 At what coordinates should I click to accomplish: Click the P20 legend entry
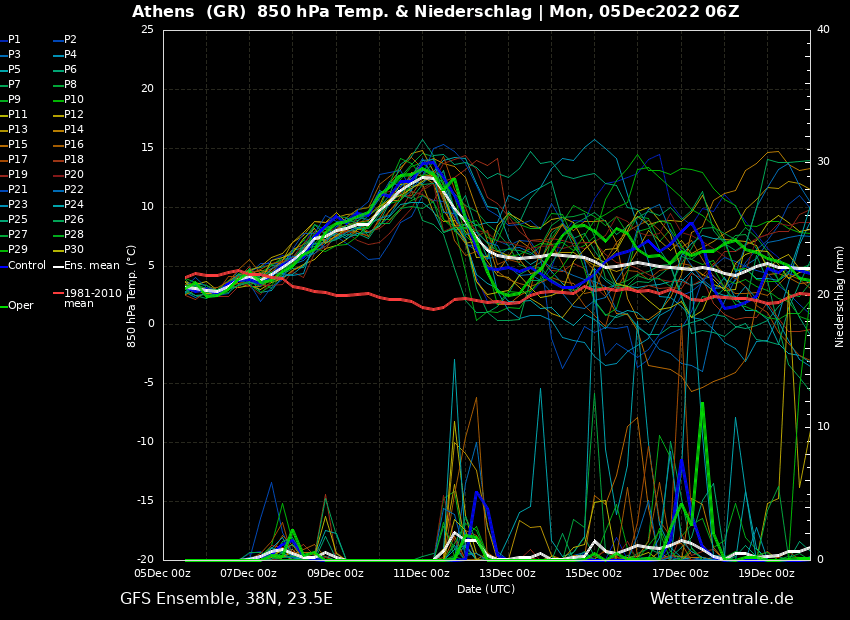coord(73,175)
